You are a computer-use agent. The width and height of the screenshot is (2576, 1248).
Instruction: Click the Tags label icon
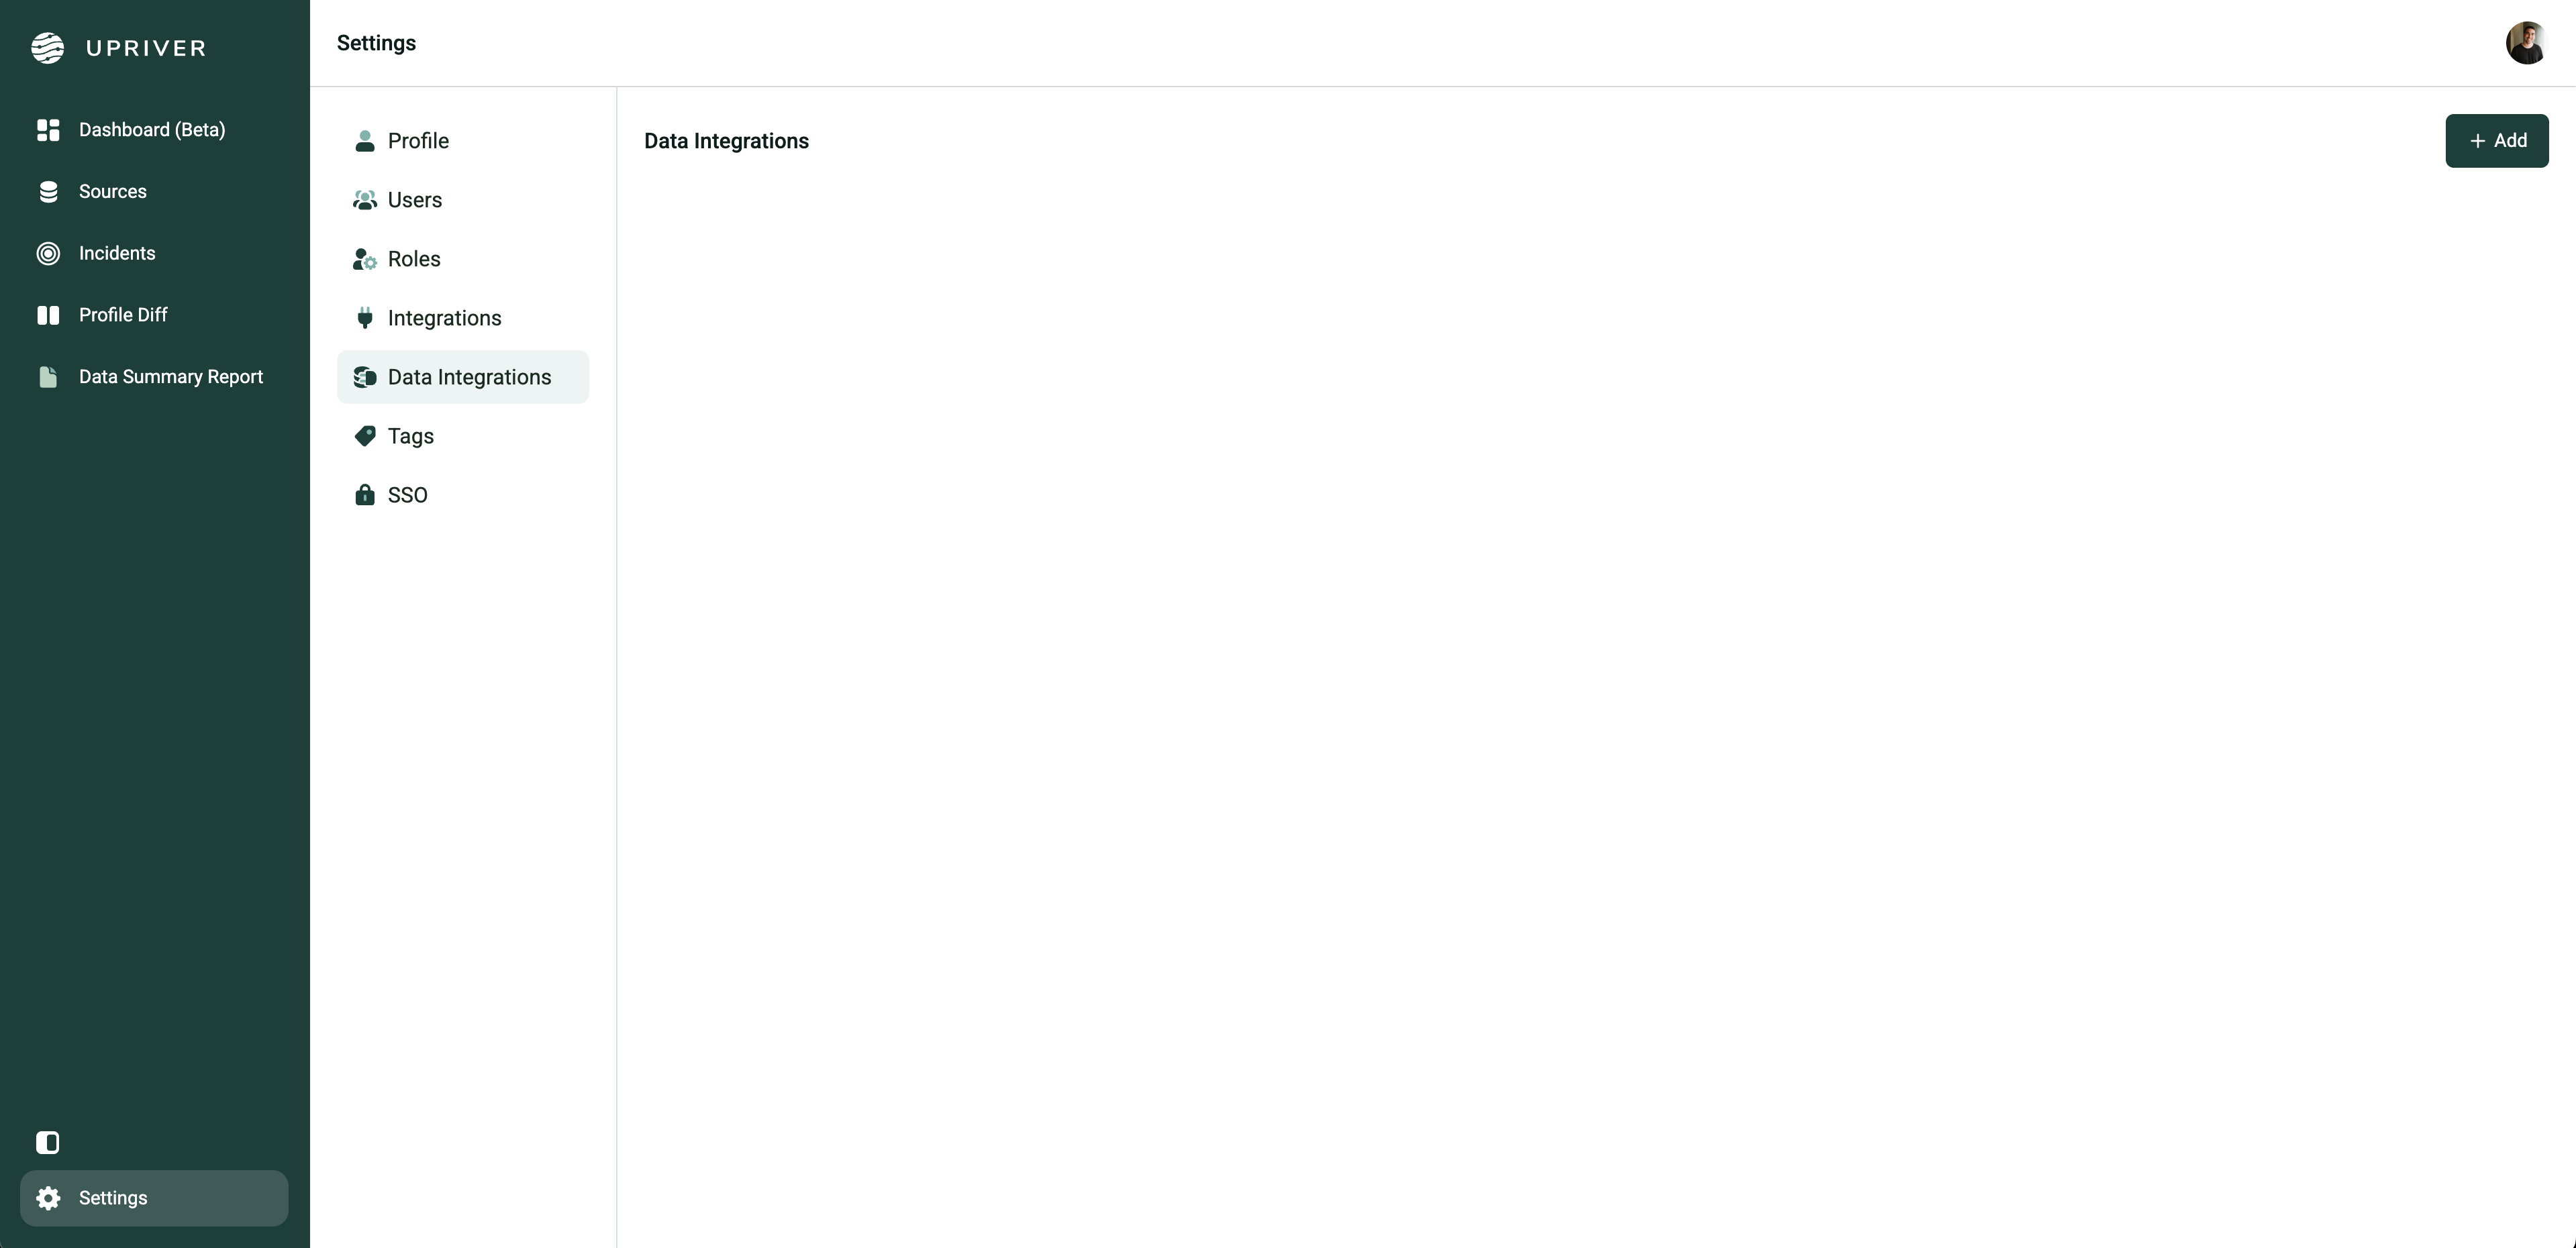(x=364, y=436)
